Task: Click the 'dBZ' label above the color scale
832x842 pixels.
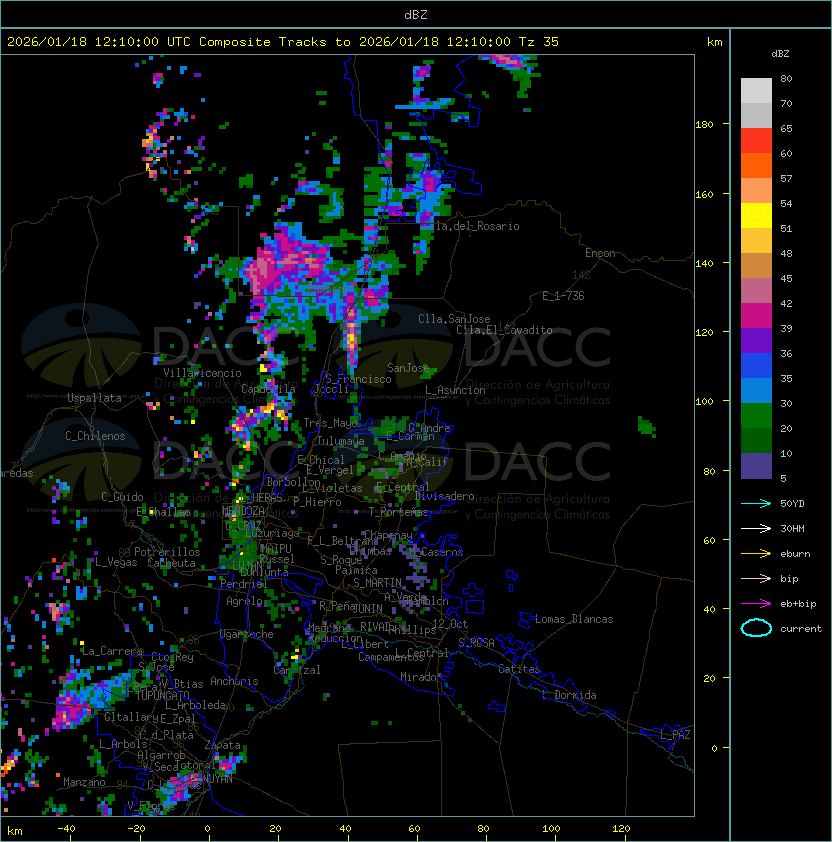Action: [780, 54]
